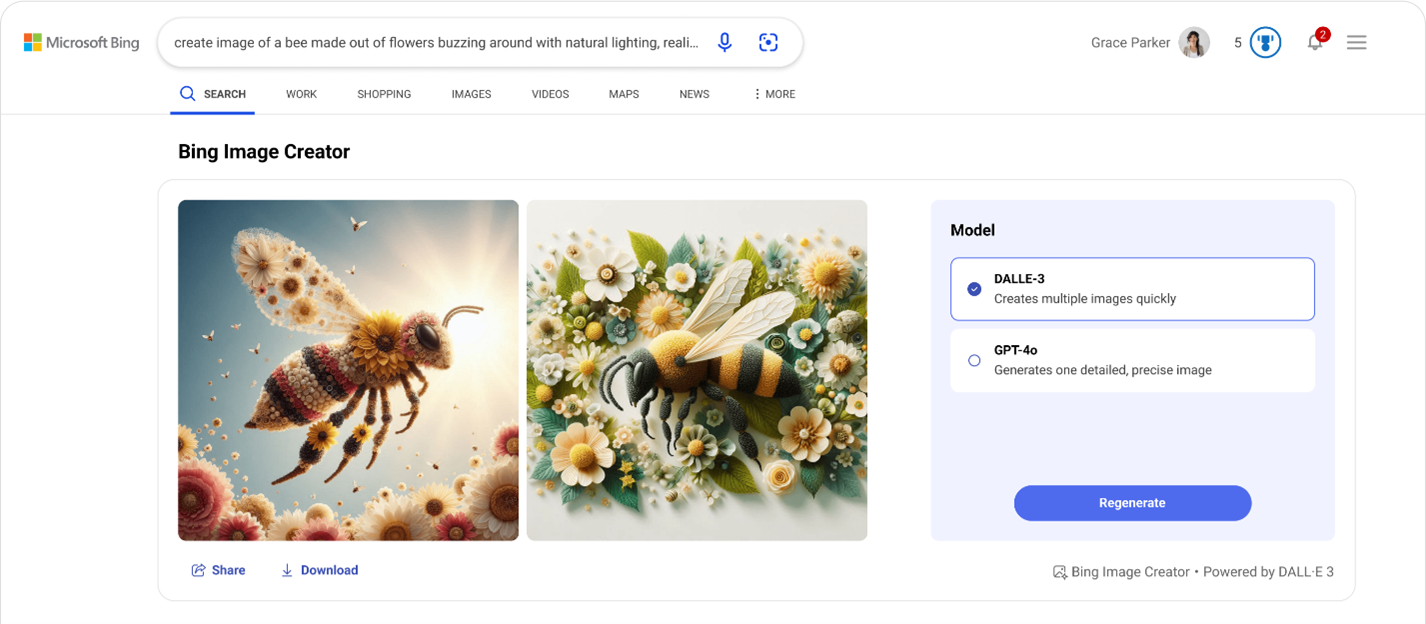Screen dimensions: 1426x624
Task: Switch to the IMAGES tab
Action: click(x=471, y=93)
